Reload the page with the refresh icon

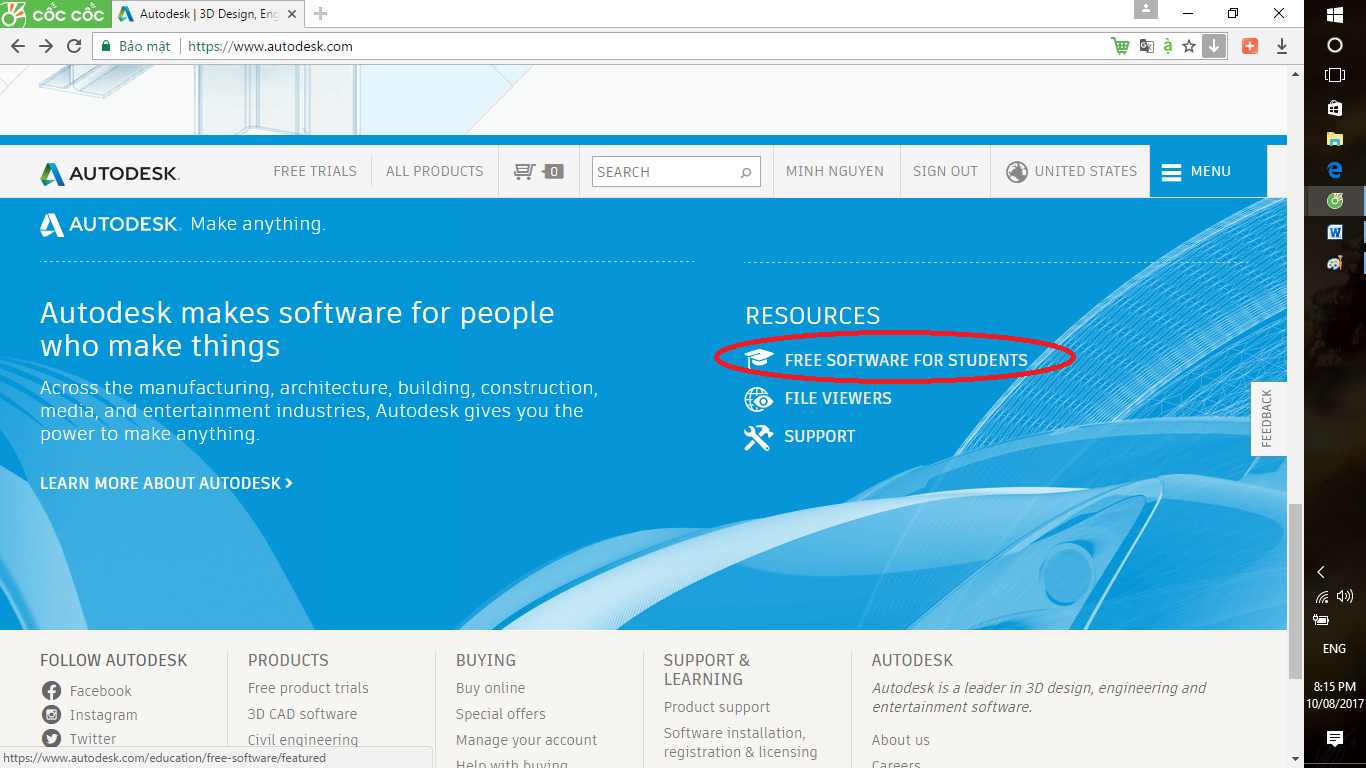[x=74, y=46]
